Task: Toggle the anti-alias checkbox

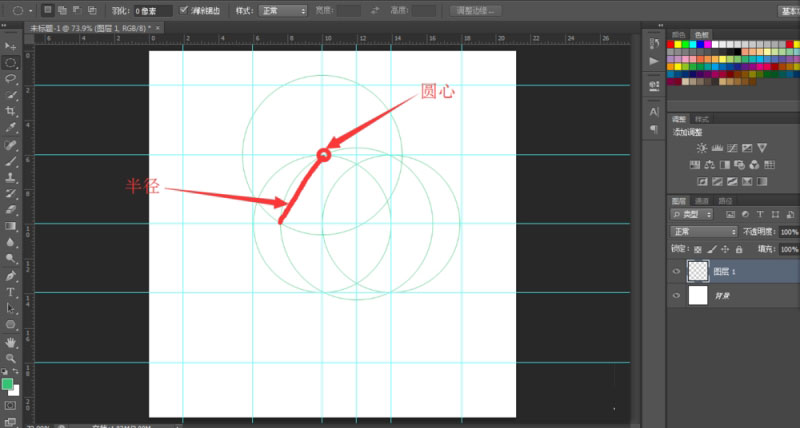Action: (x=184, y=10)
